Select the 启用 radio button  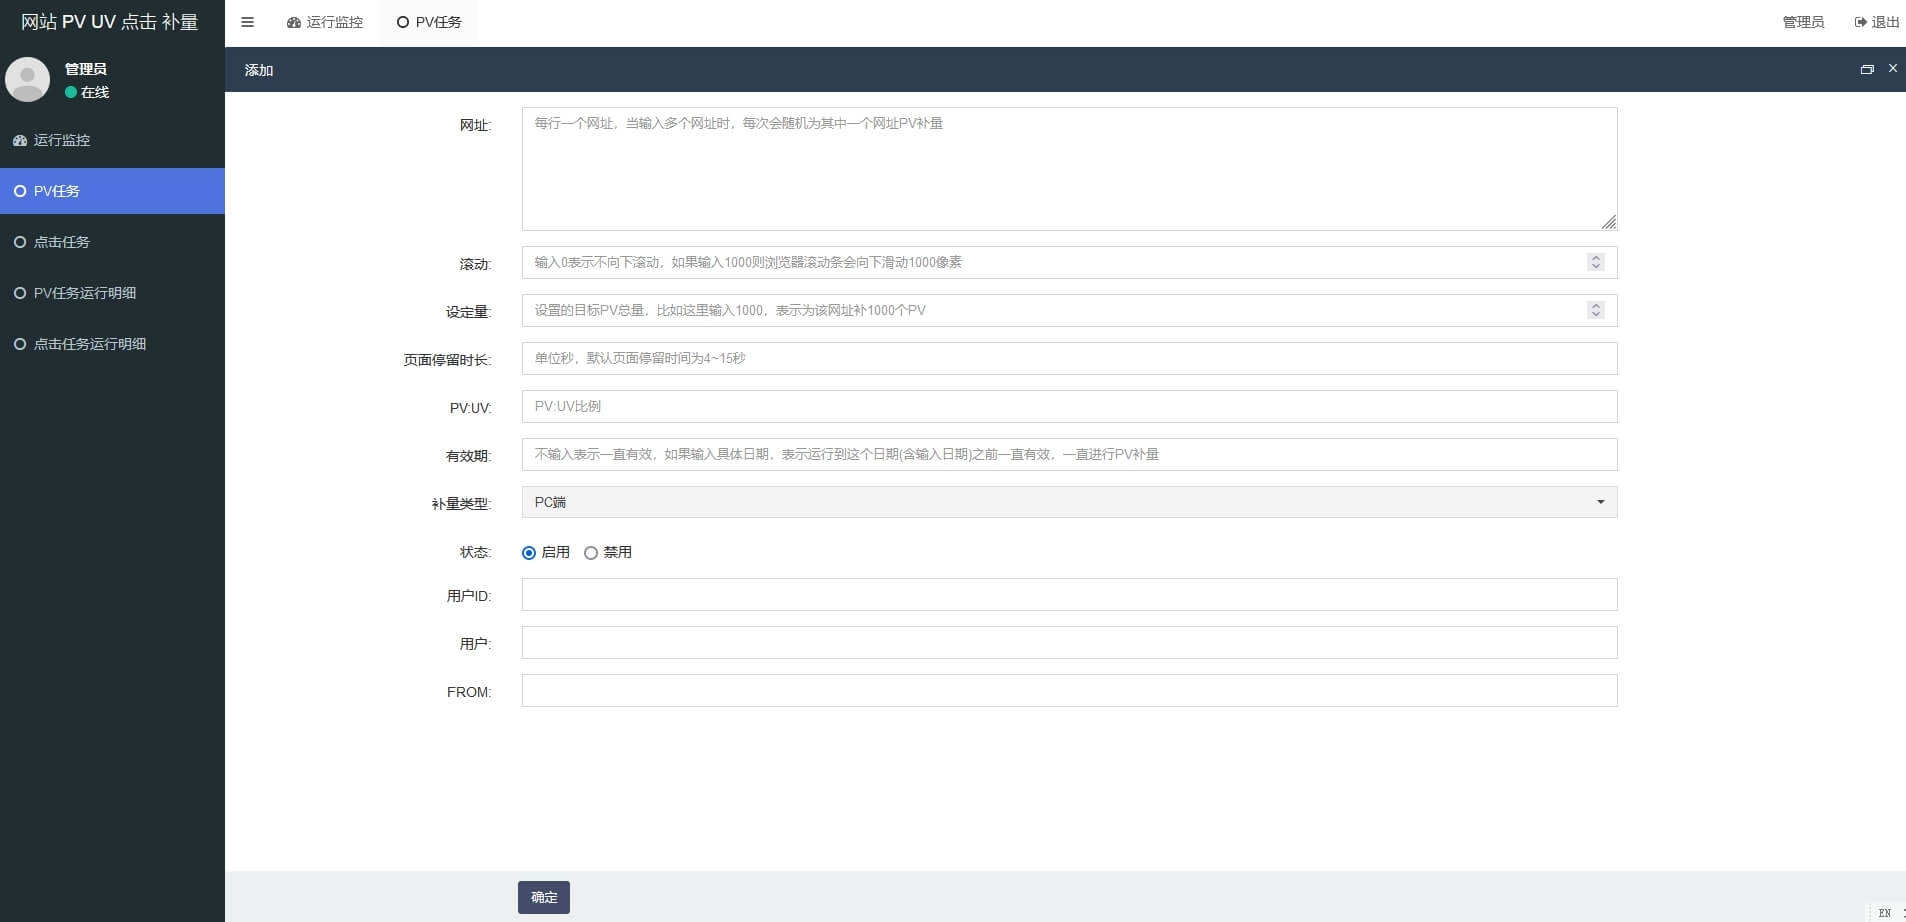click(529, 553)
